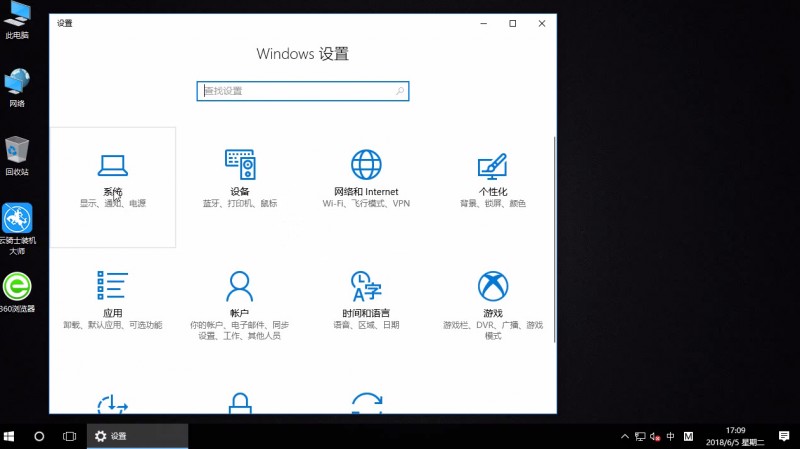Open the 网络和 Internet globe icon
This screenshot has height=449, width=800.
click(366, 164)
